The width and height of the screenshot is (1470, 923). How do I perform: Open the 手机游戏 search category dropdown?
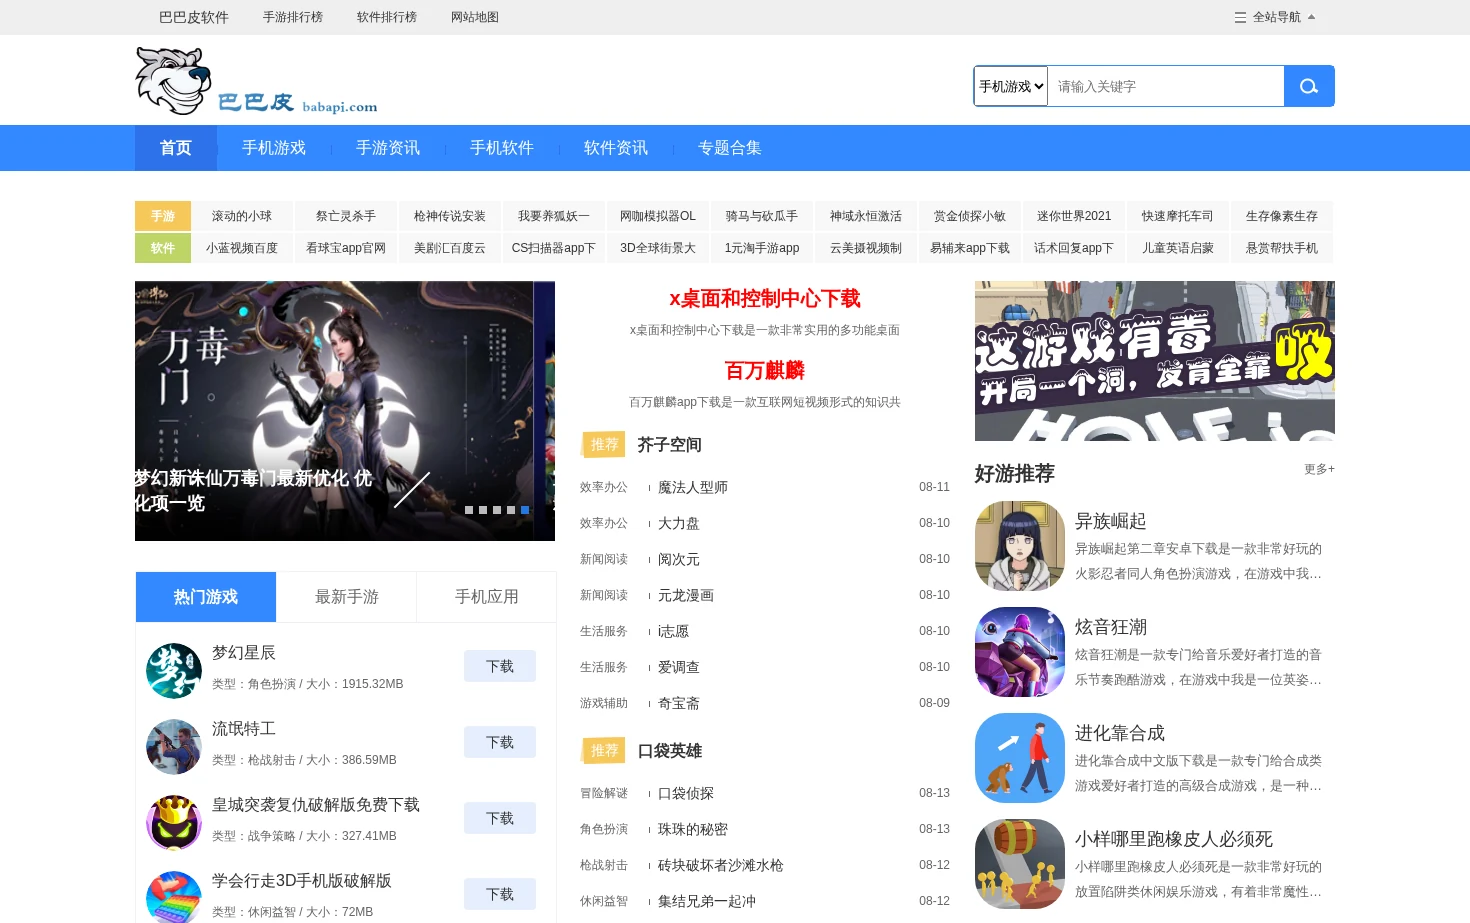coord(1011,86)
